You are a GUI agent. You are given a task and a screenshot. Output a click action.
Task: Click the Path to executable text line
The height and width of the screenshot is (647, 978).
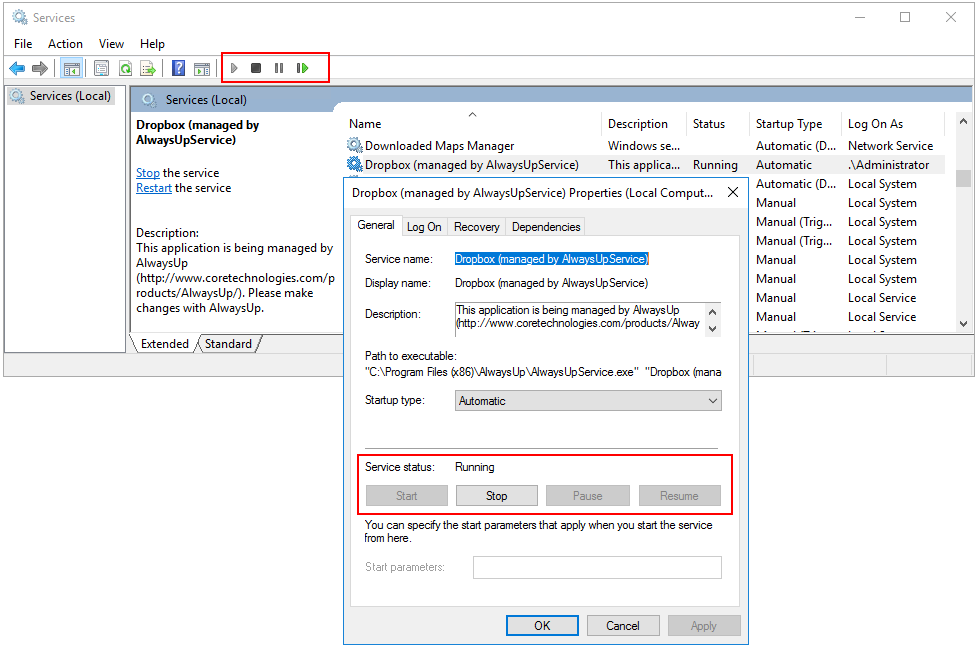click(x=543, y=372)
